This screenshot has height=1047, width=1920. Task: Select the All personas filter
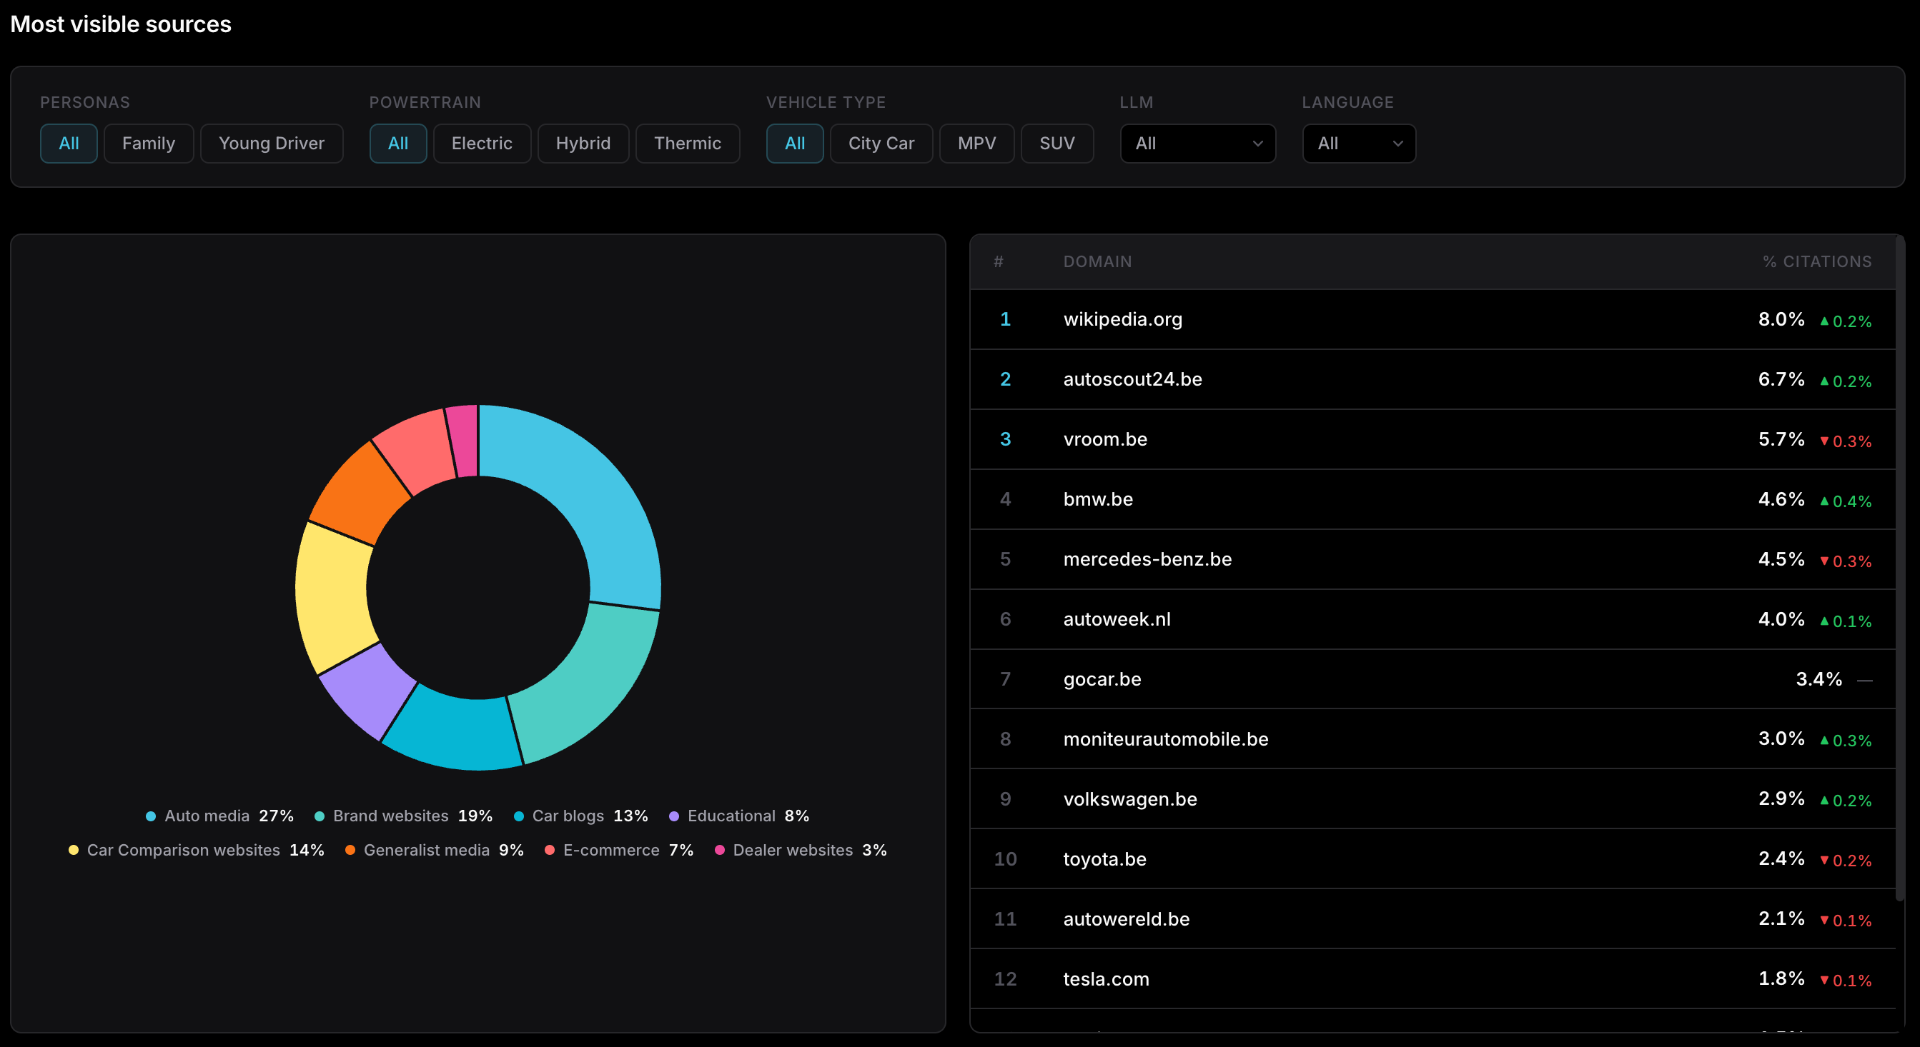68,143
